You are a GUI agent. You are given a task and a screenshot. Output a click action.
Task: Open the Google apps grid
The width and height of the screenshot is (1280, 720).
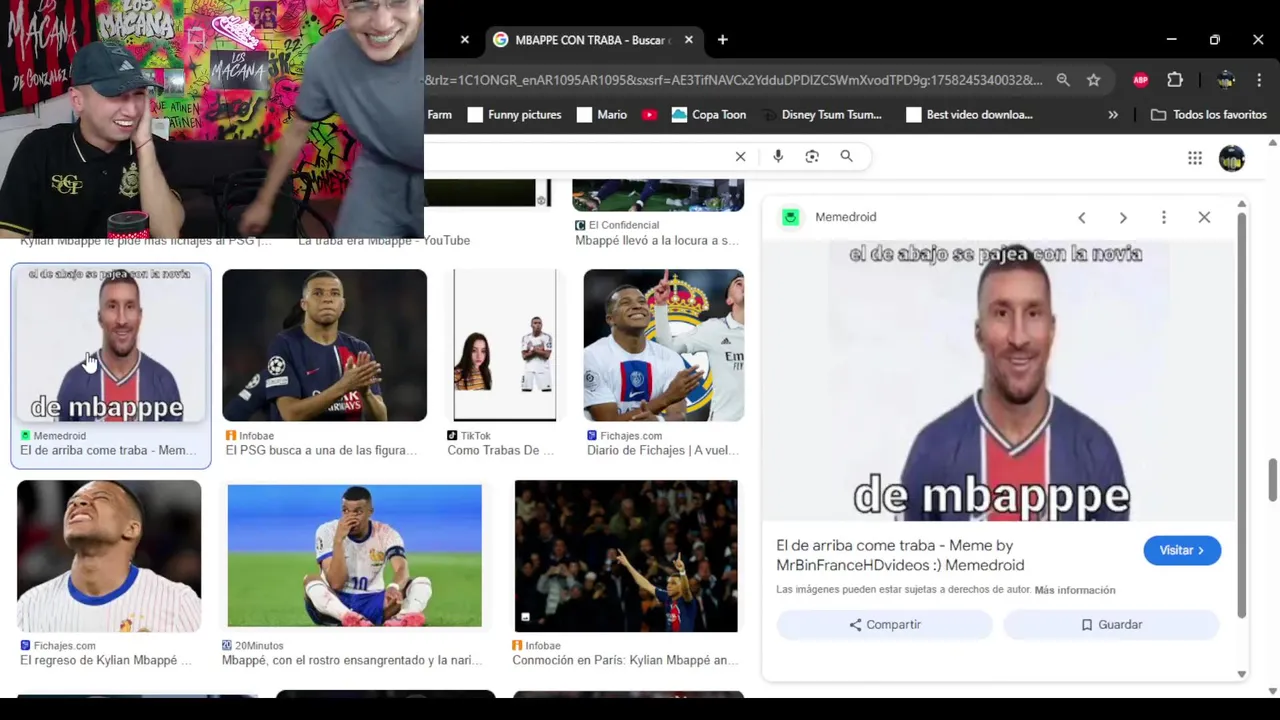coord(1194,158)
